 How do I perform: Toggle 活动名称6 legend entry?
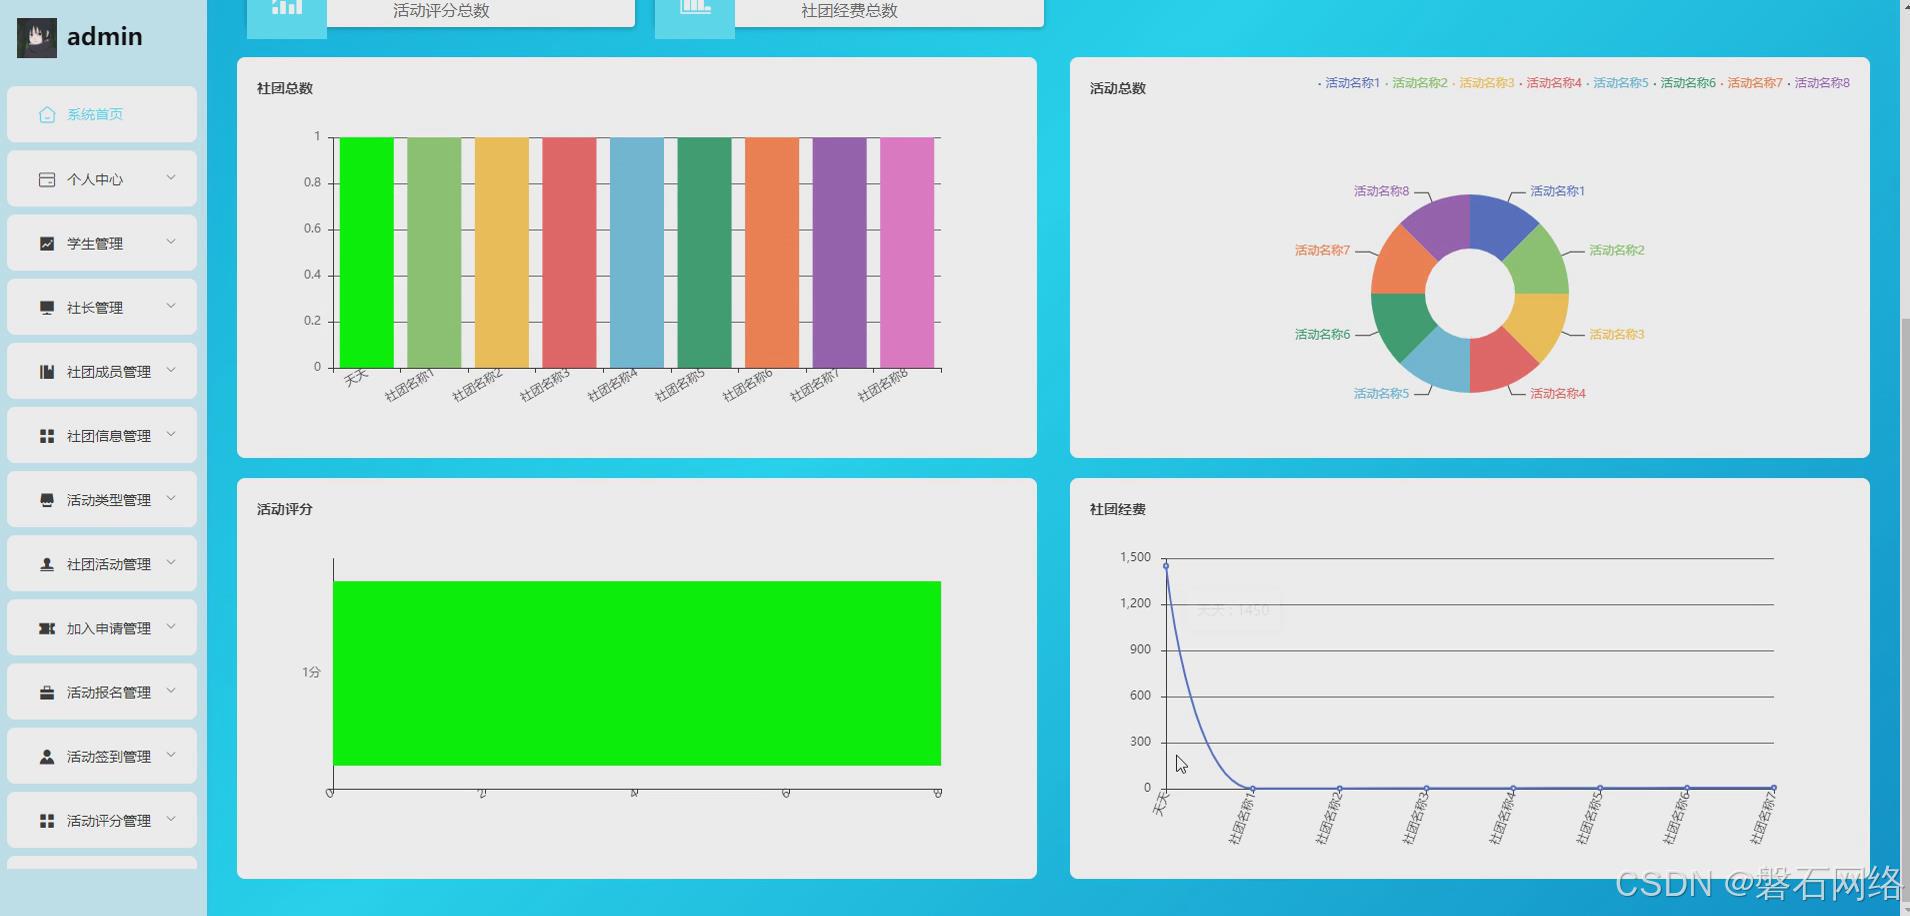(1684, 83)
